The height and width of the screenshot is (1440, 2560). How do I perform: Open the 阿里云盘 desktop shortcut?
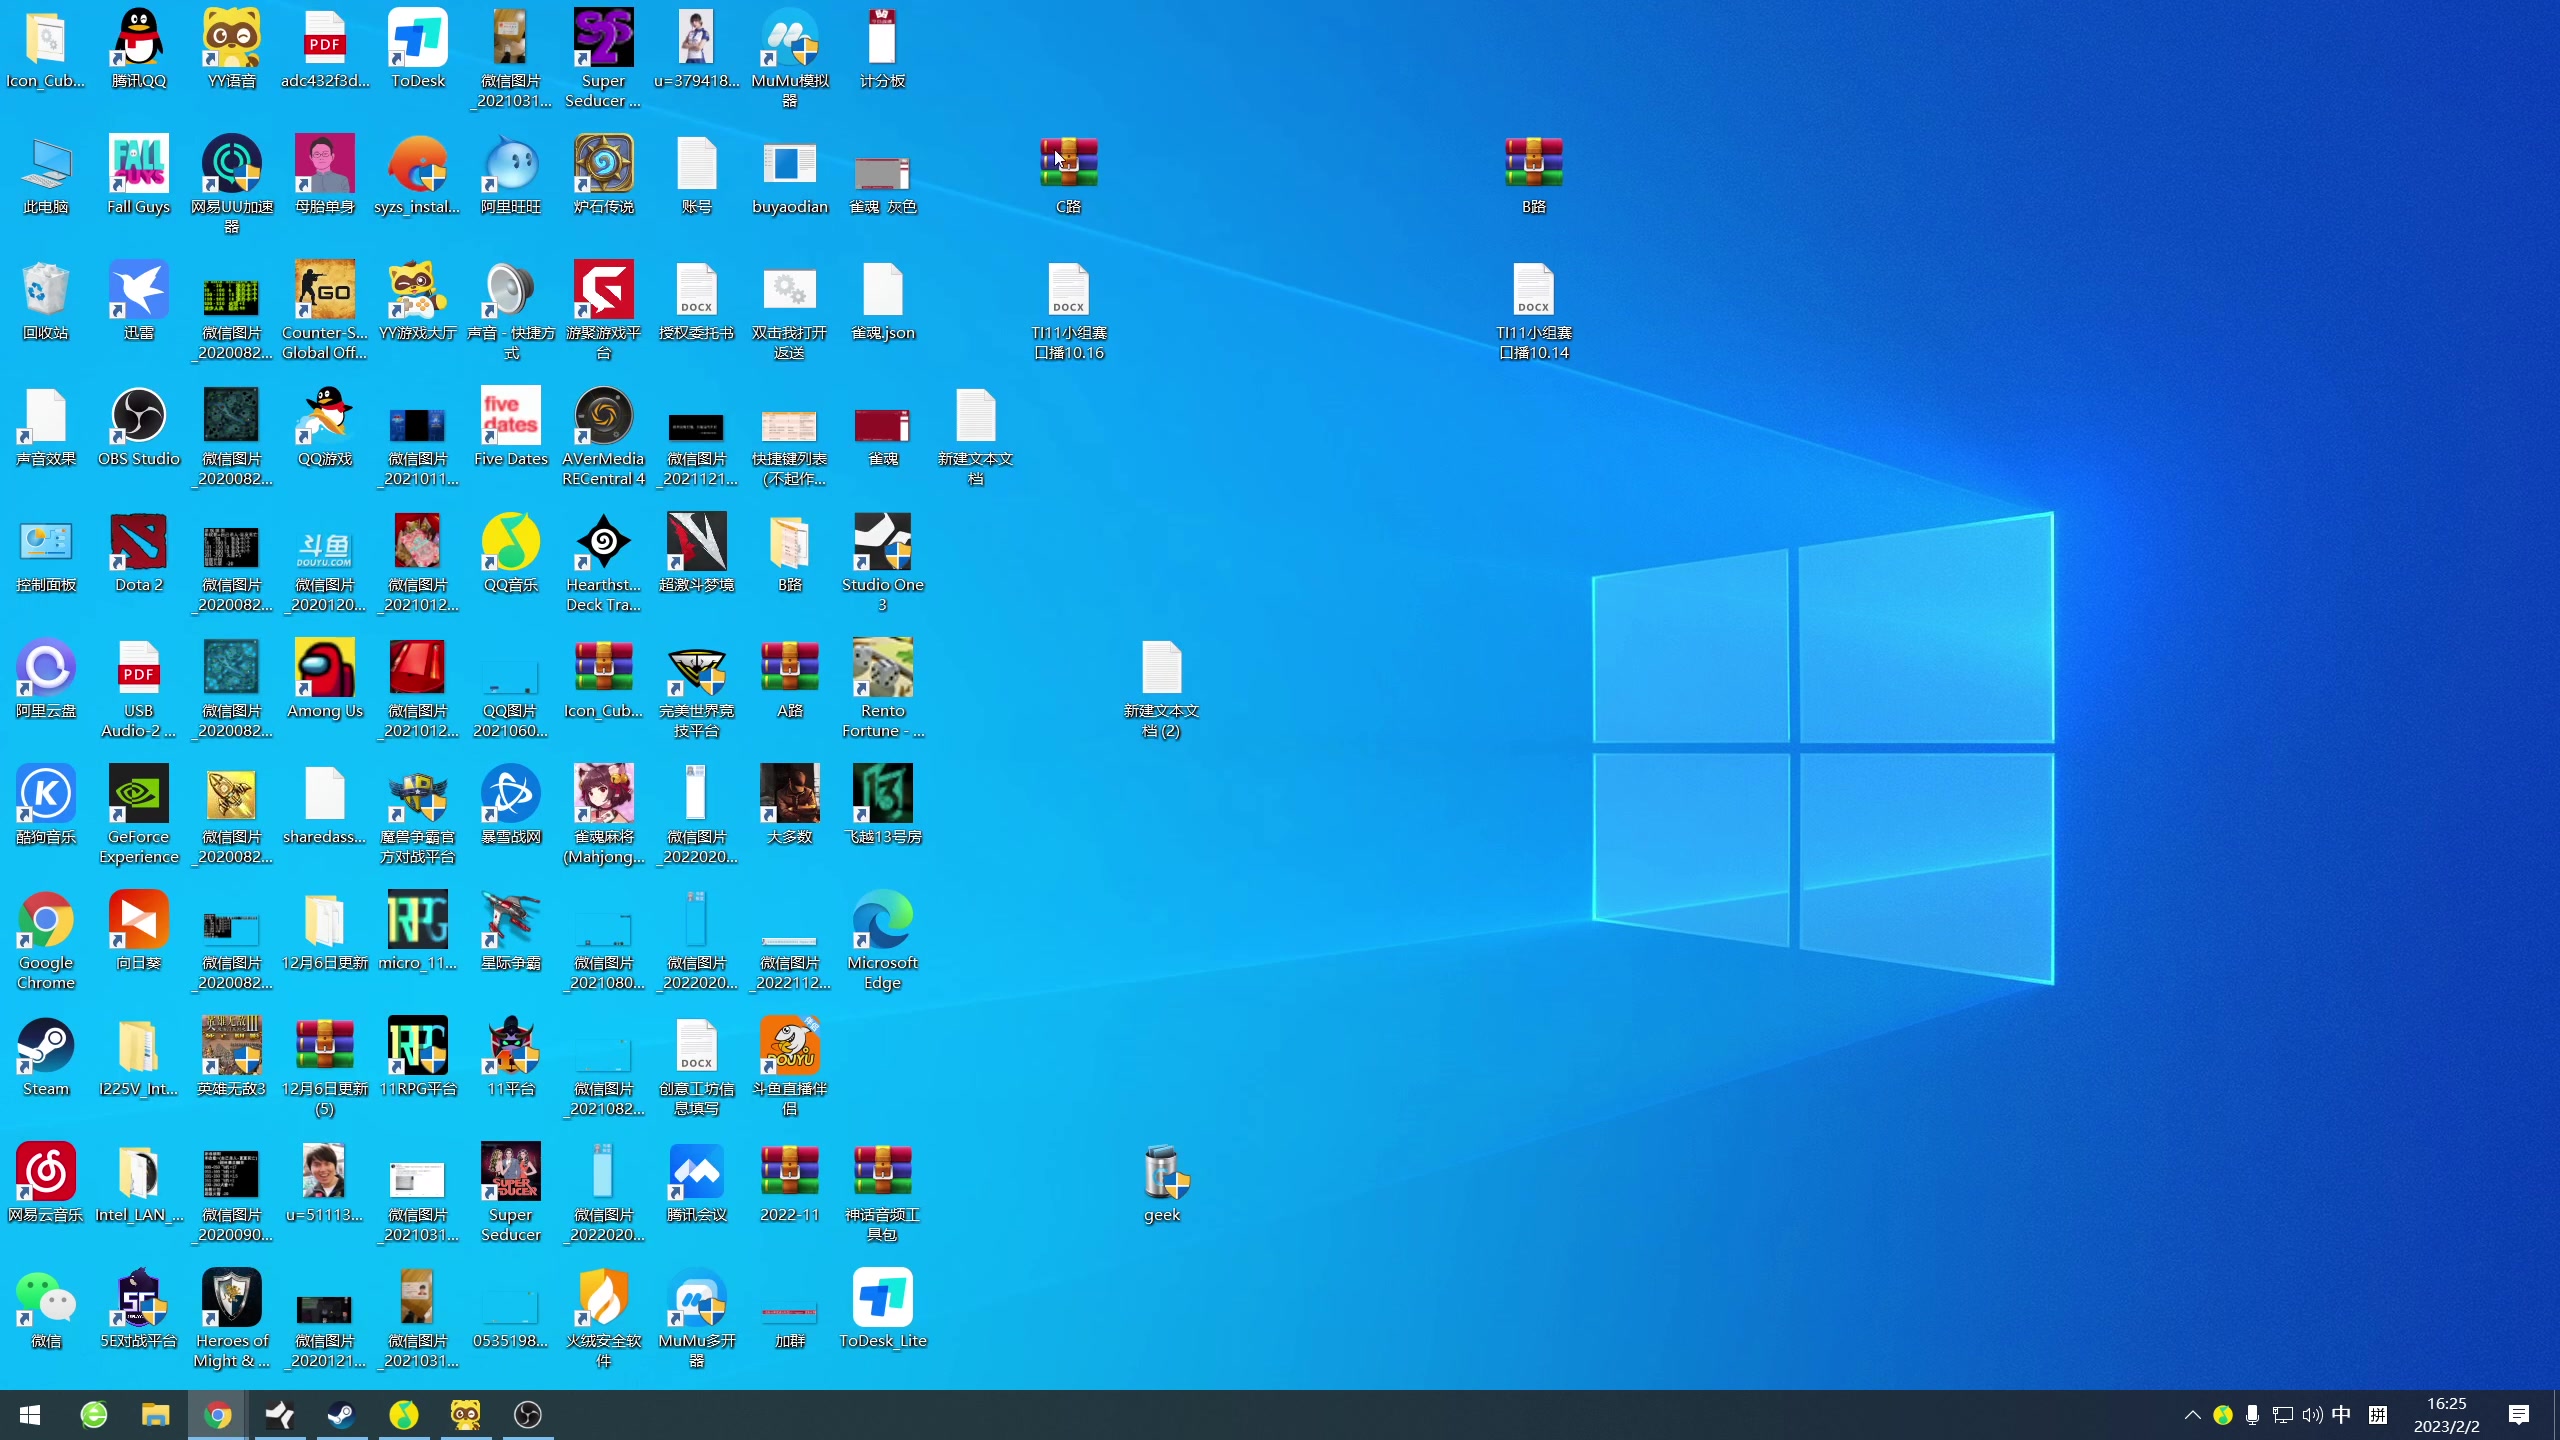[46, 680]
